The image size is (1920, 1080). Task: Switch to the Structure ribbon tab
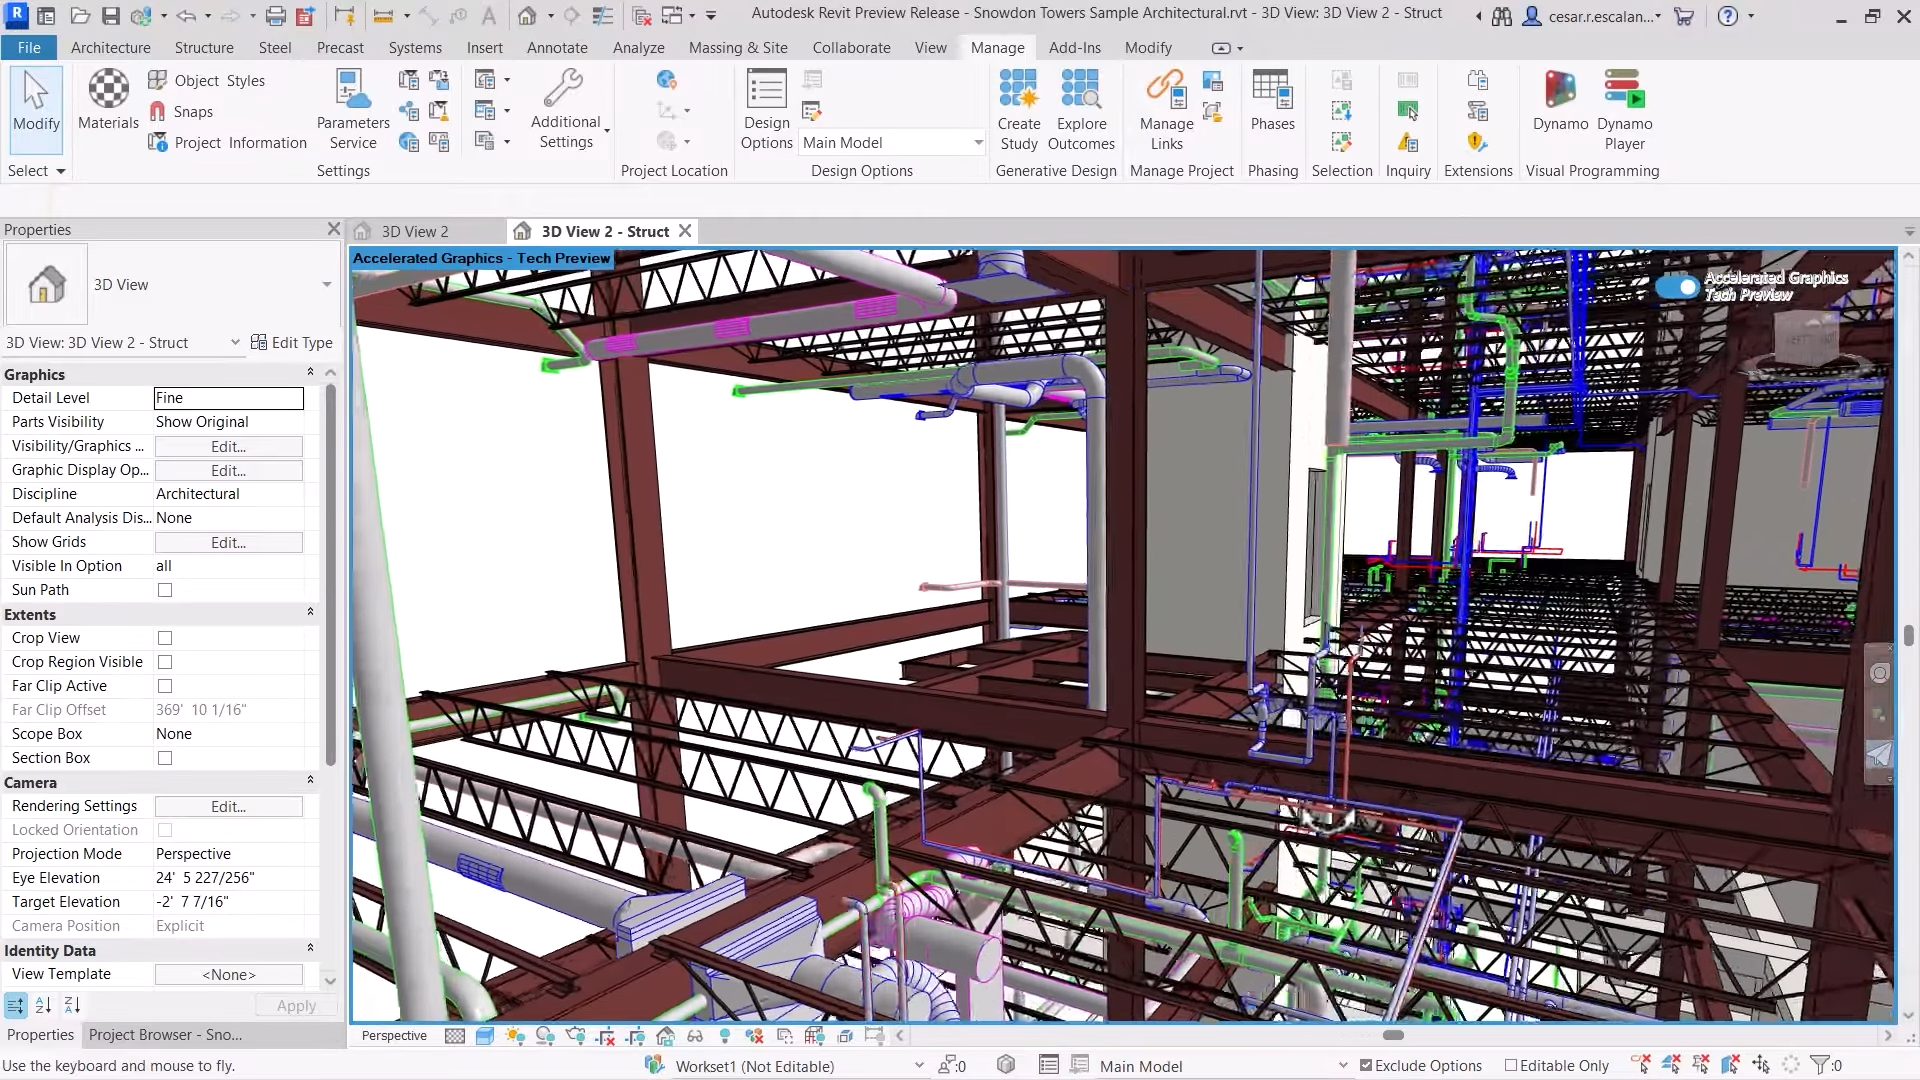click(x=204, y=47)
